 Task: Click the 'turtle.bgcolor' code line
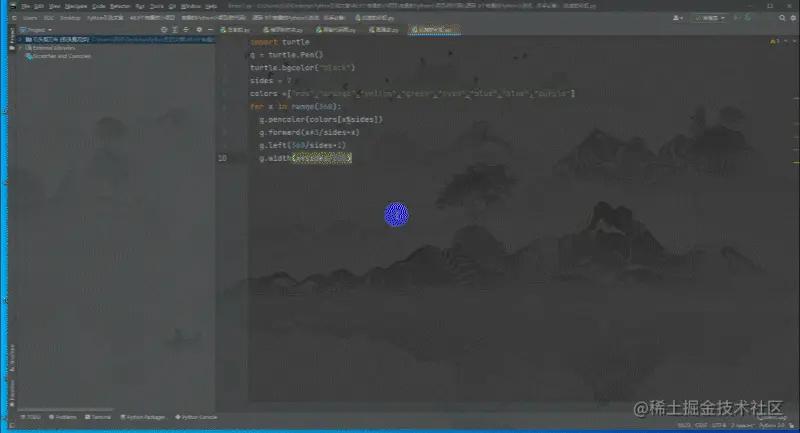click(302, 68)
